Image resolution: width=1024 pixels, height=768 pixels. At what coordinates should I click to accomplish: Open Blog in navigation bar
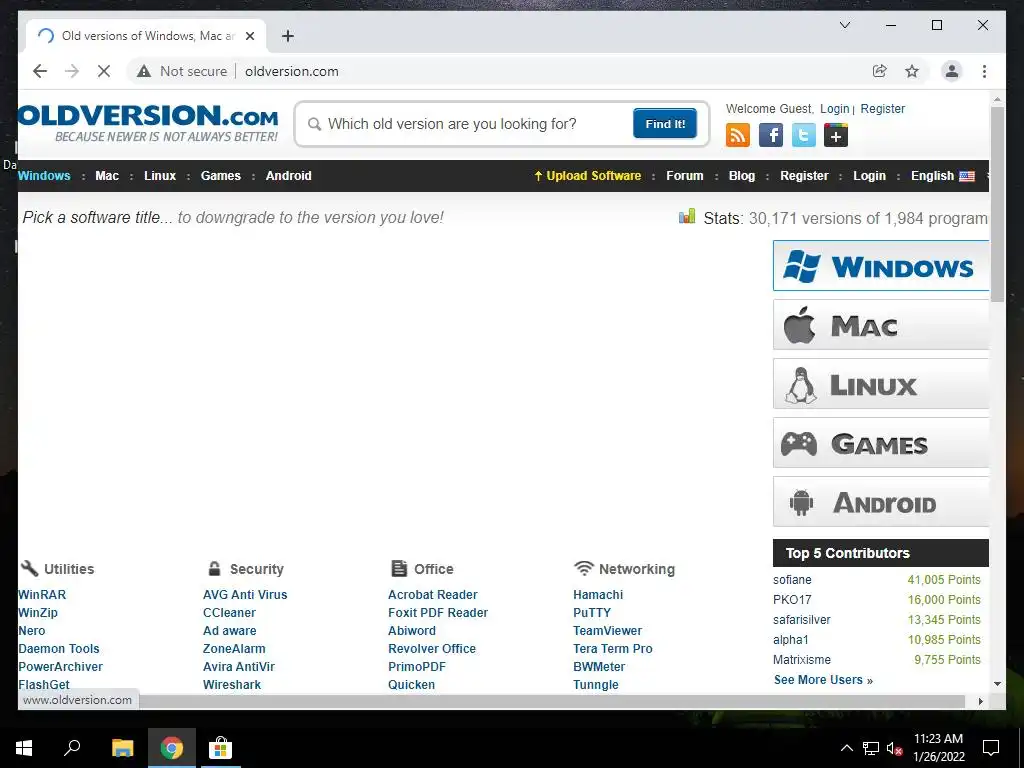click(742, 176)
